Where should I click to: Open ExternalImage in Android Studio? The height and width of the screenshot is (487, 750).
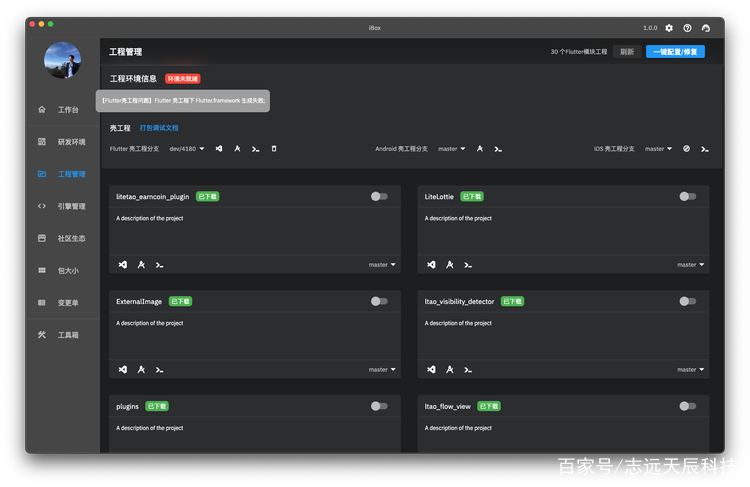[141, 369]
